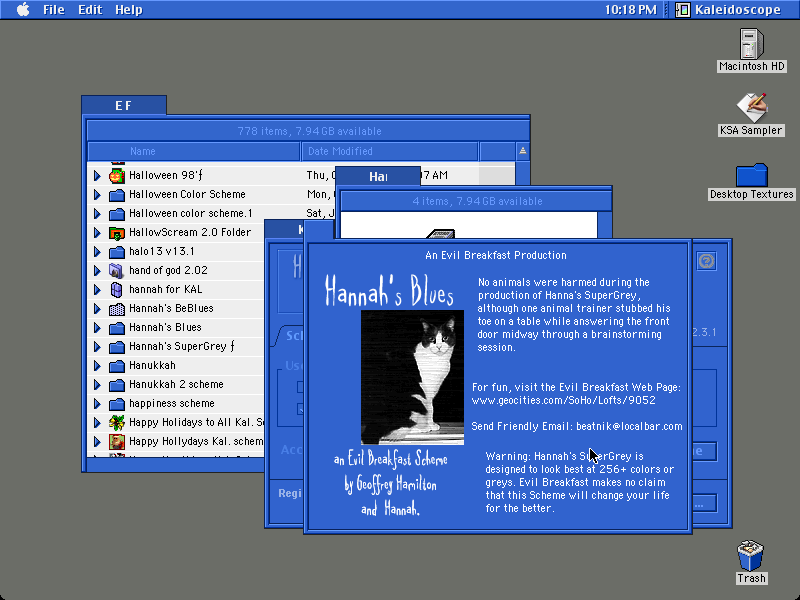
Task: Expand Happy Hollydays Kal. scheme triangle
Action: tap(97, 442)
